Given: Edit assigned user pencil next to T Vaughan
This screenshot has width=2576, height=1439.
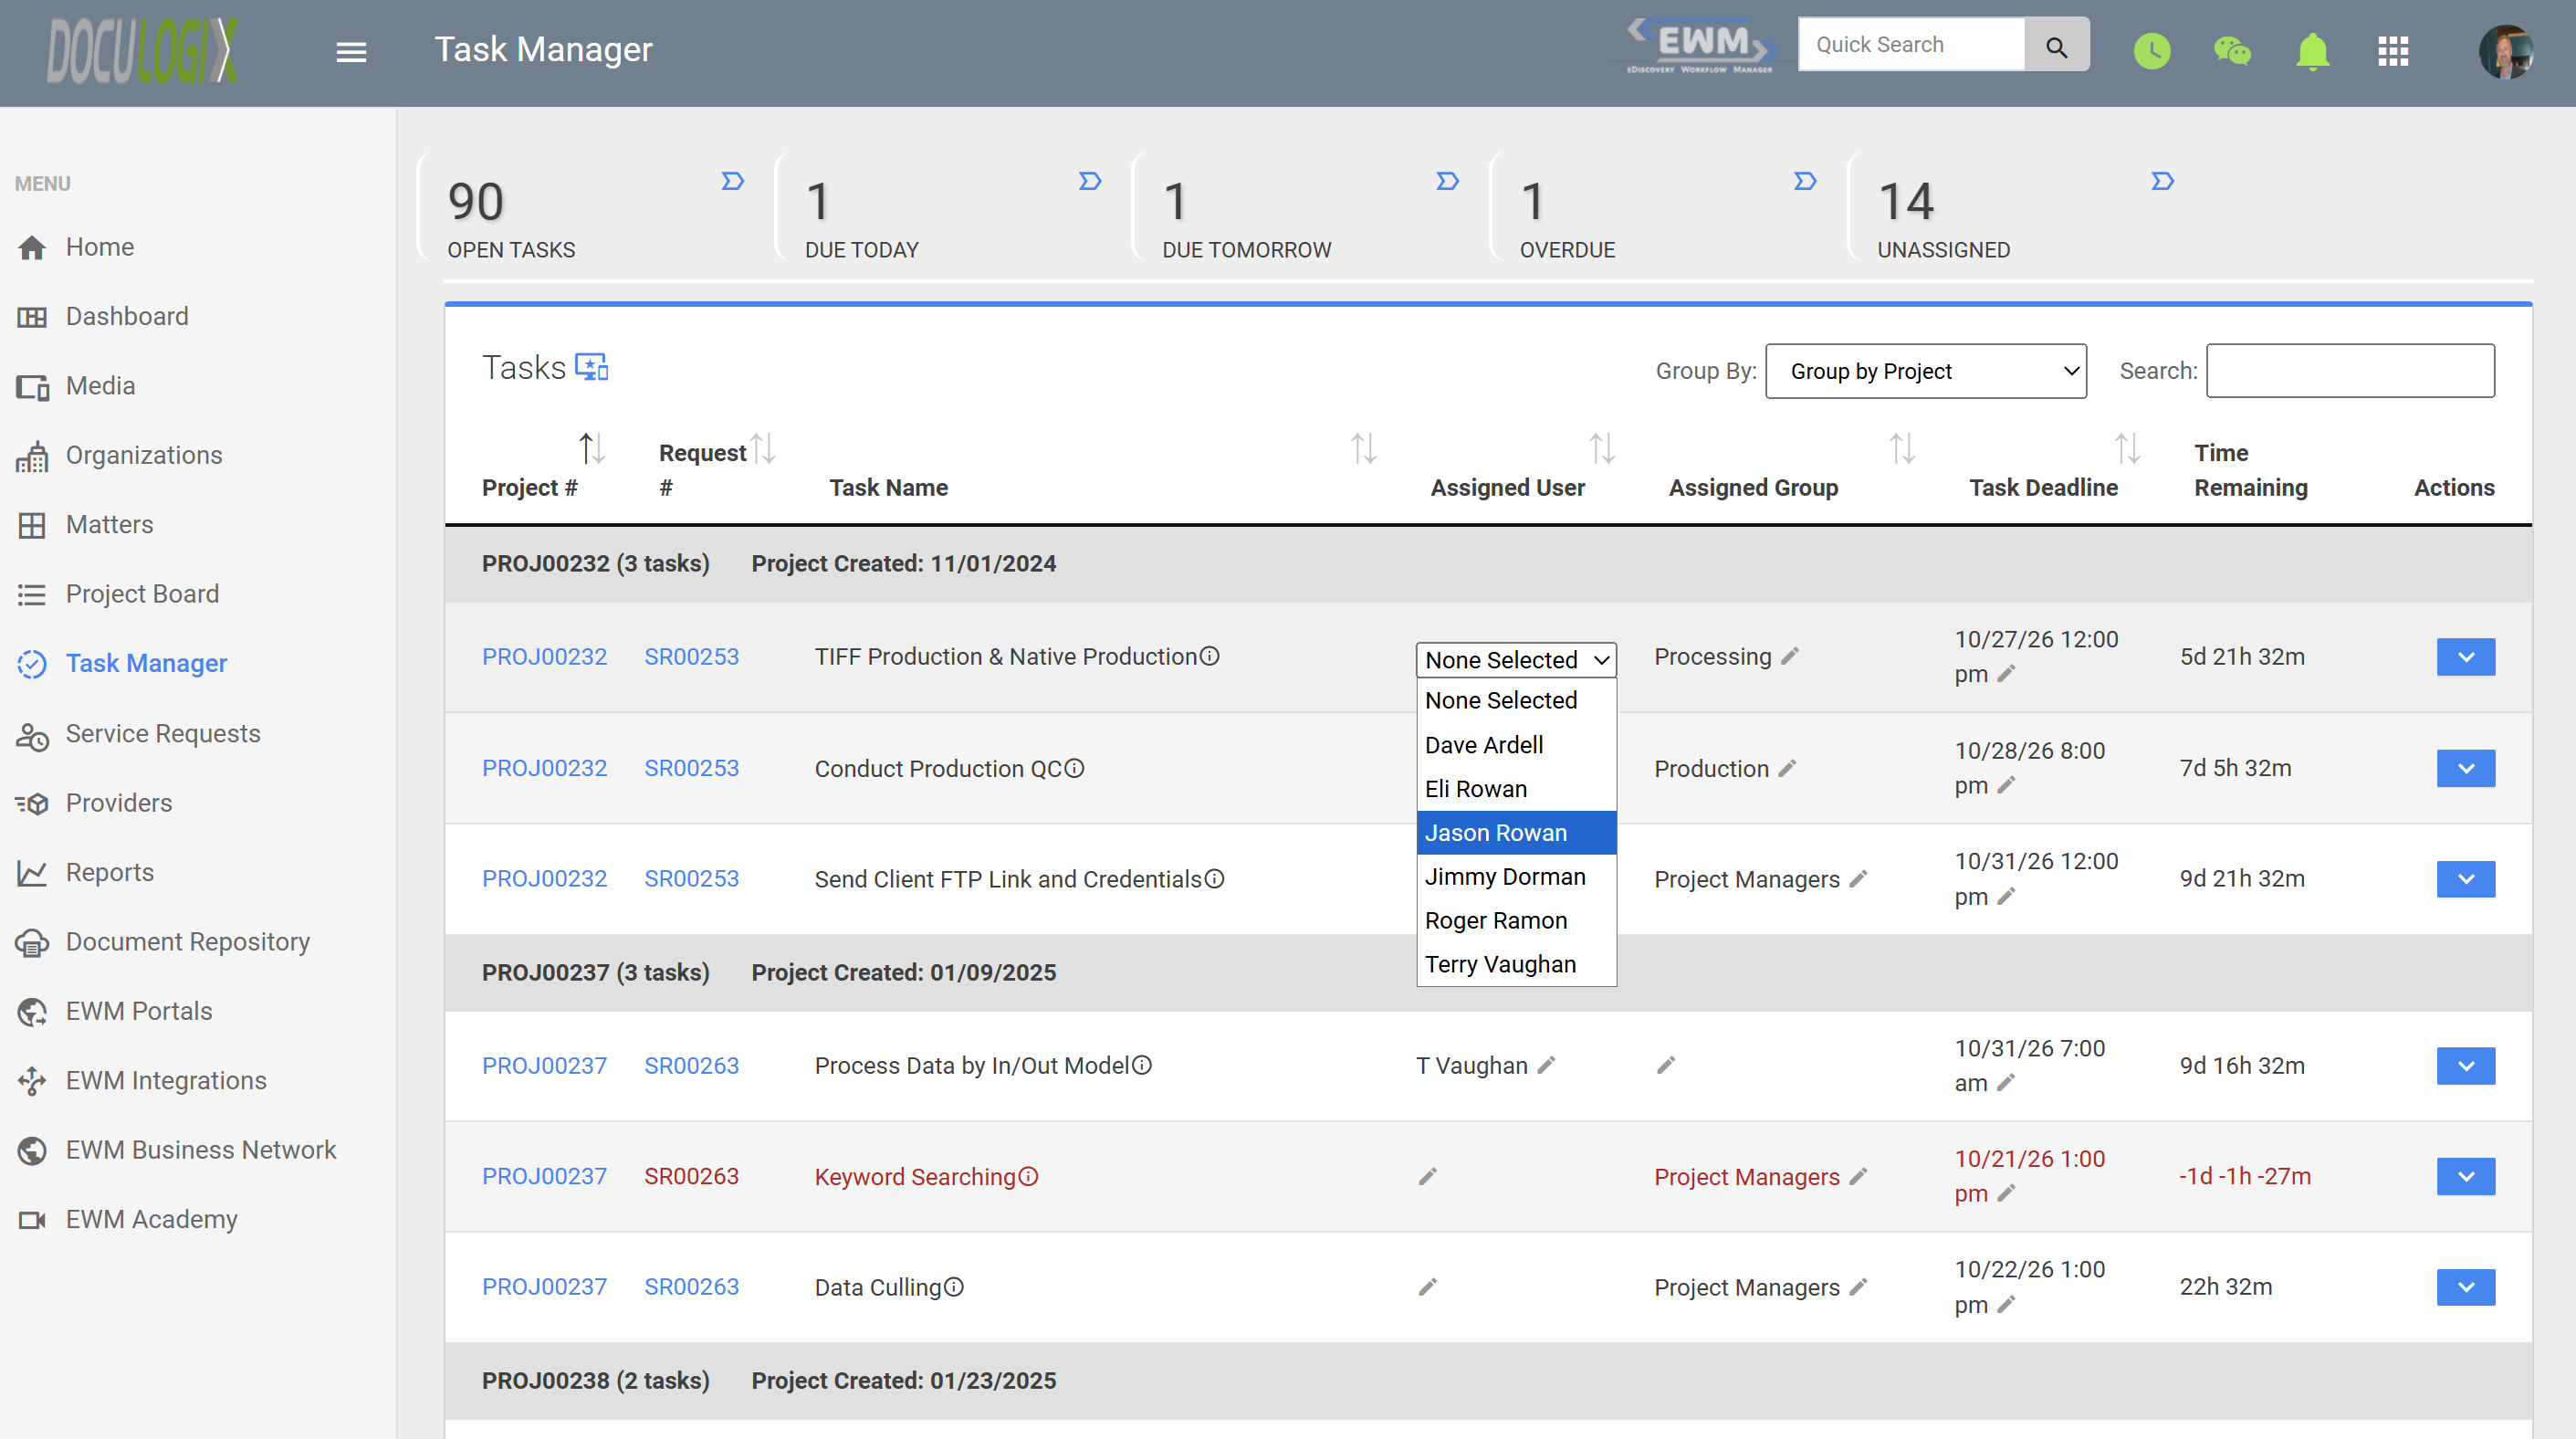Looking at the screenshot, I should (x=1547, y=1065).
